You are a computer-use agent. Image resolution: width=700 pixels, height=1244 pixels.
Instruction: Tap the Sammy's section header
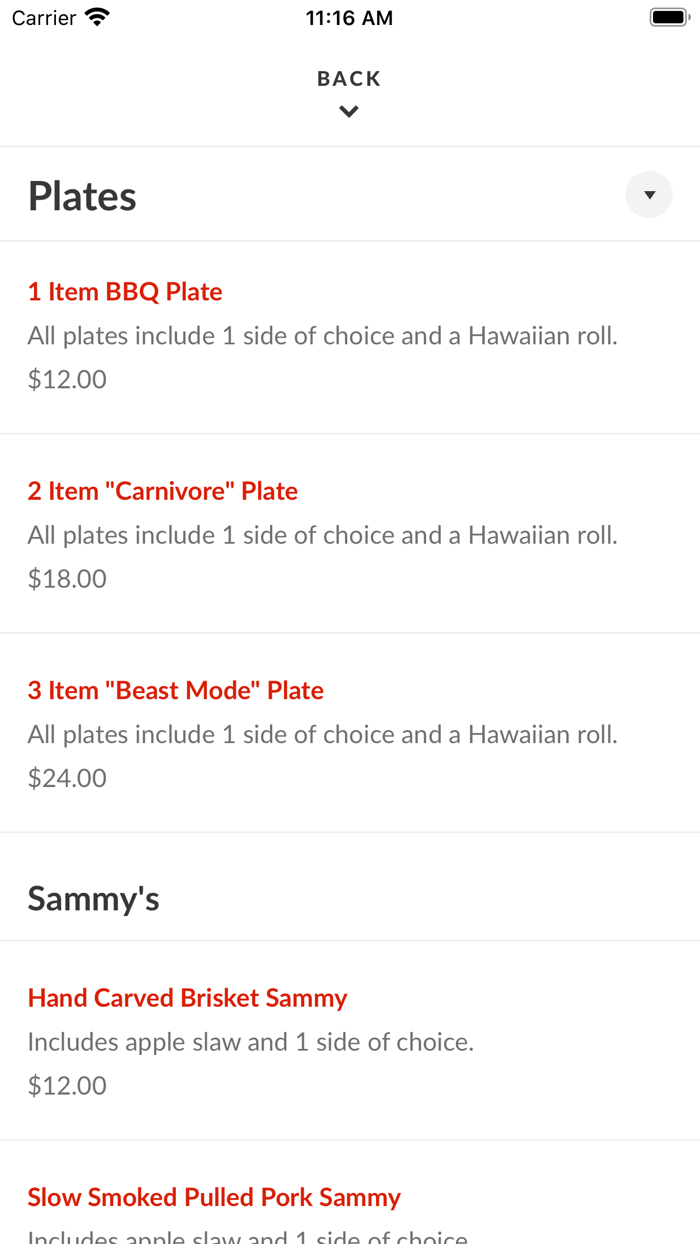(x=94, y=899)
